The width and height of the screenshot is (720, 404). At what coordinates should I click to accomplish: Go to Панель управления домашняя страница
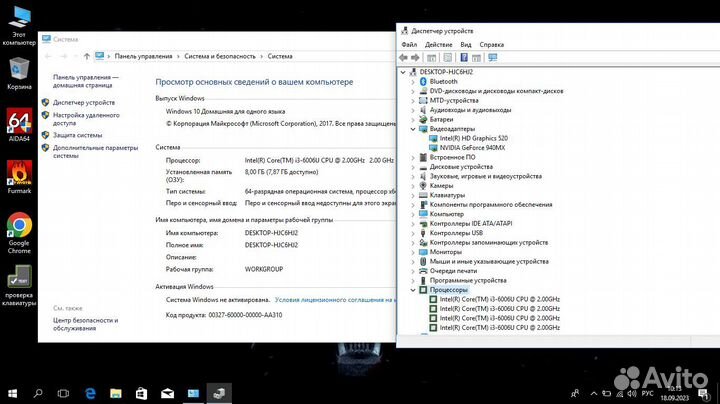(x=85, y=81)
